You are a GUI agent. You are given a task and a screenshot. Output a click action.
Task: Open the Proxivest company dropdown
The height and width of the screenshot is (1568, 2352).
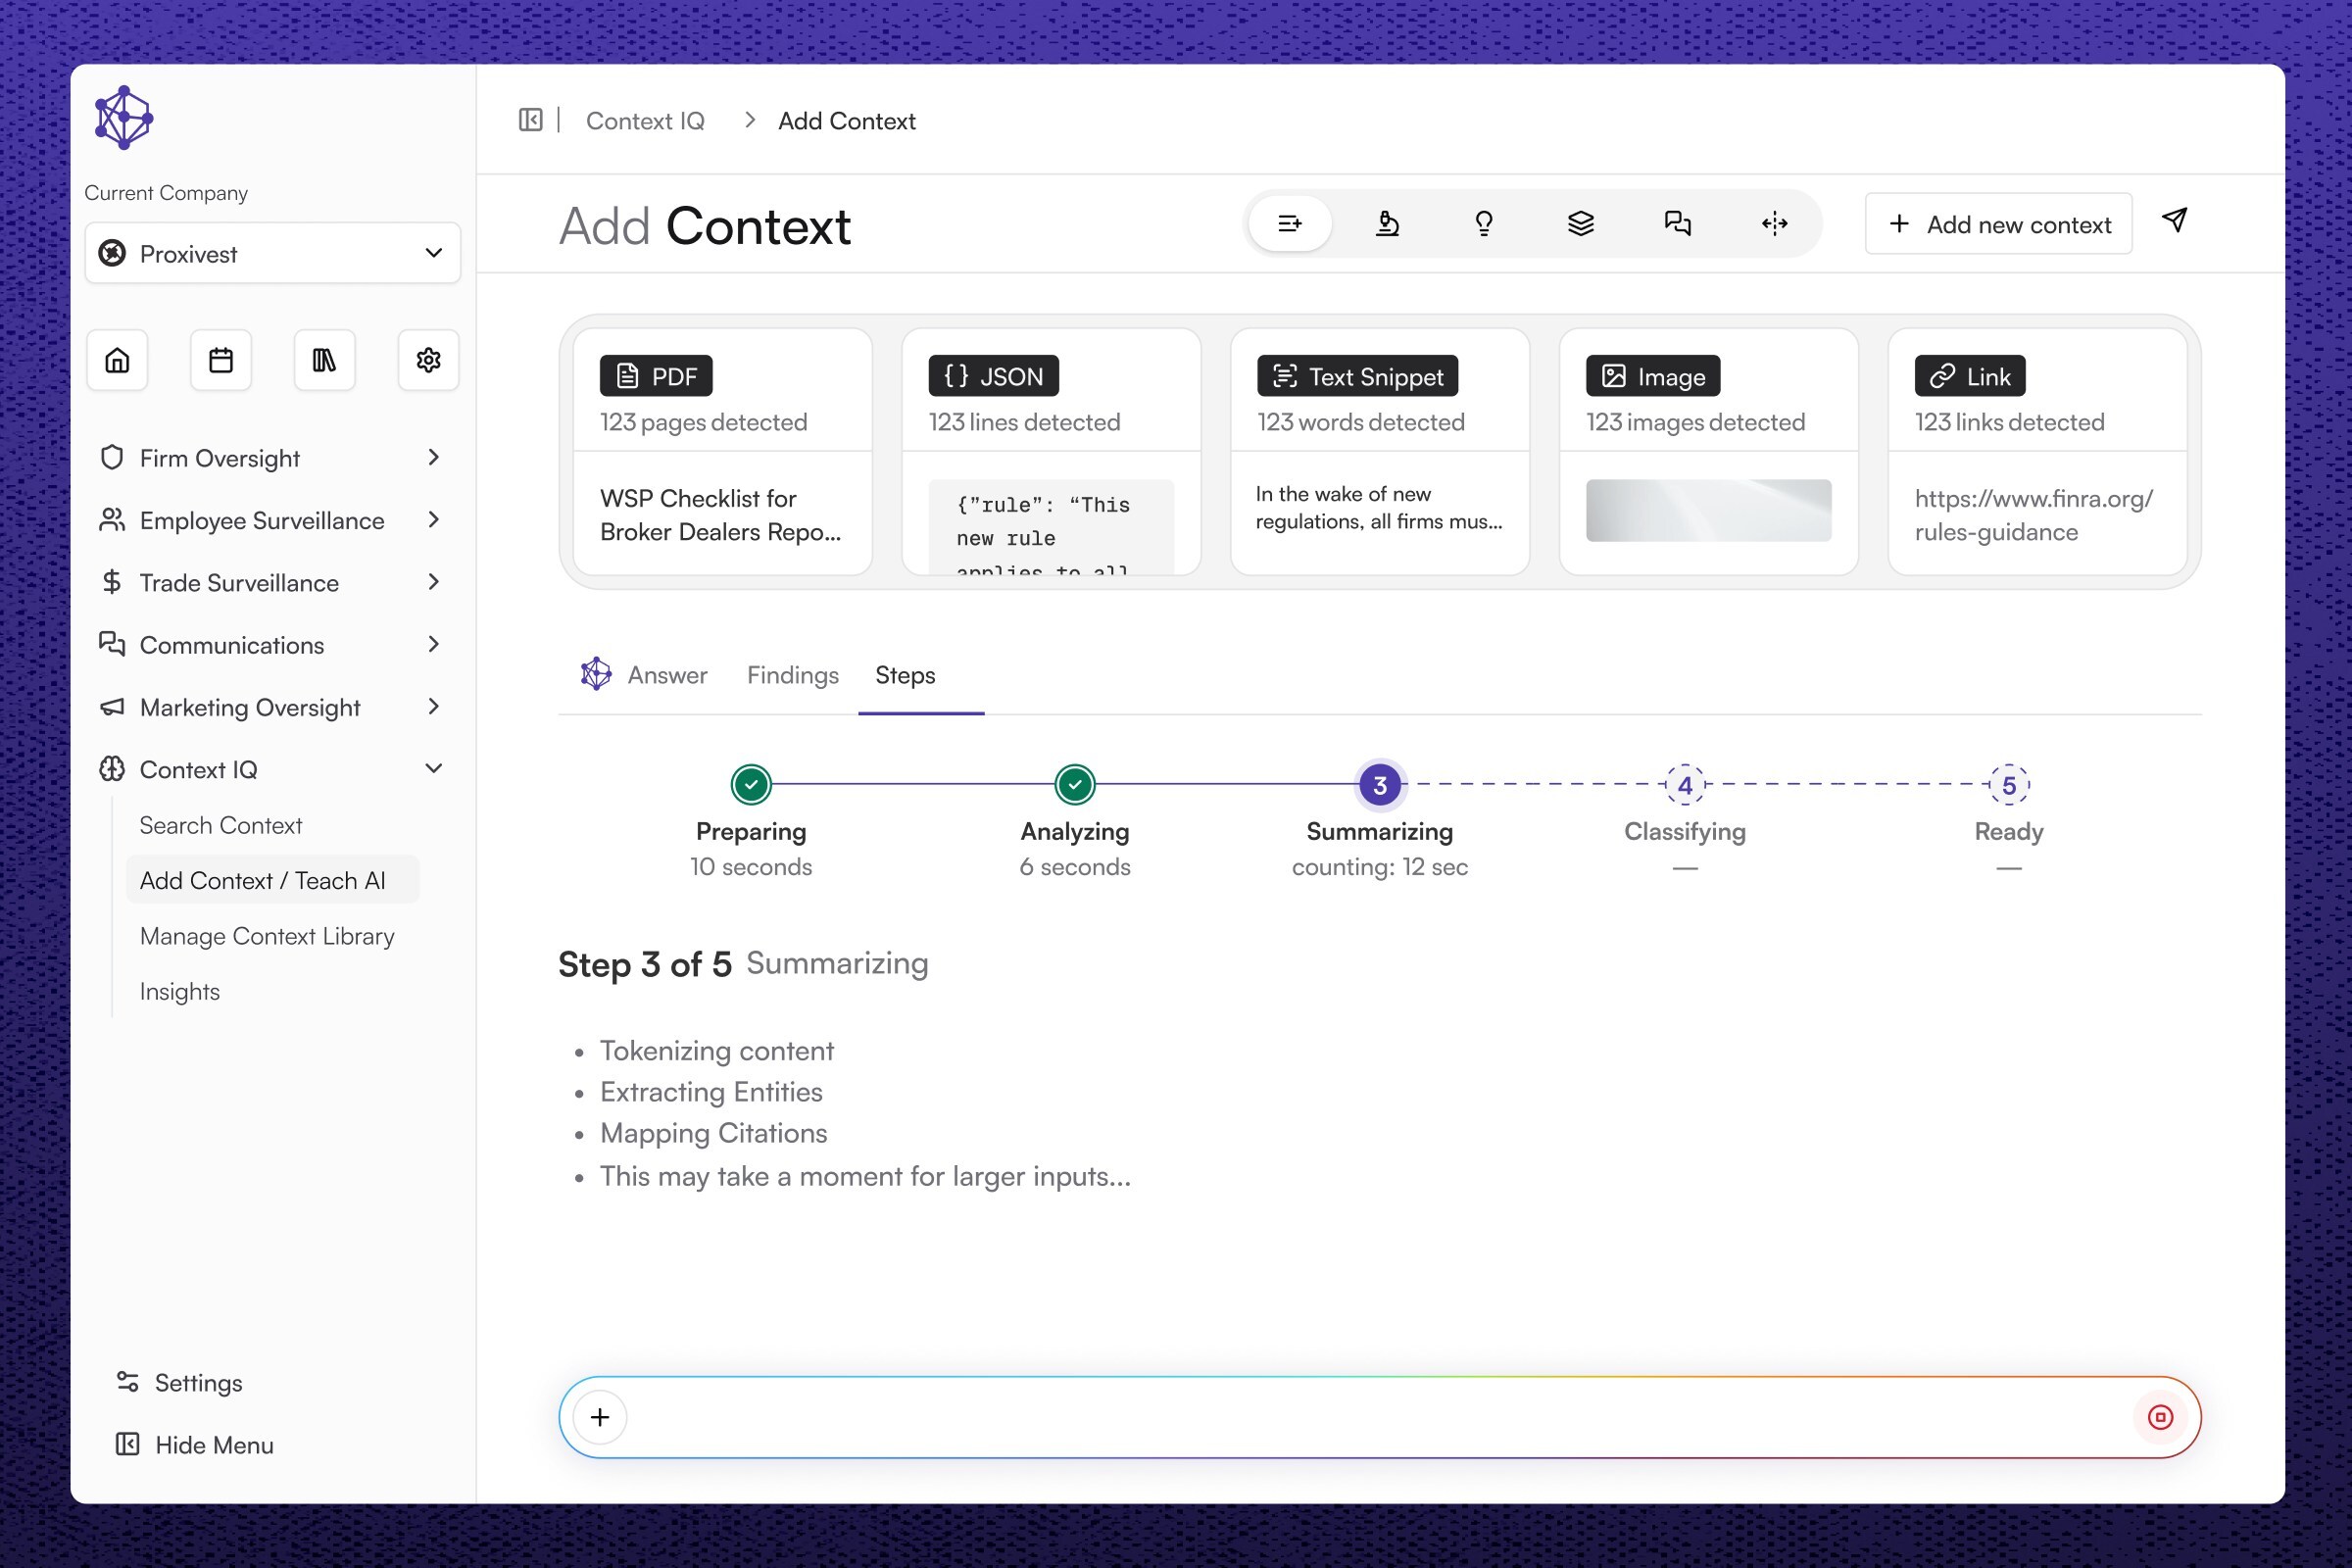point(272,254)
